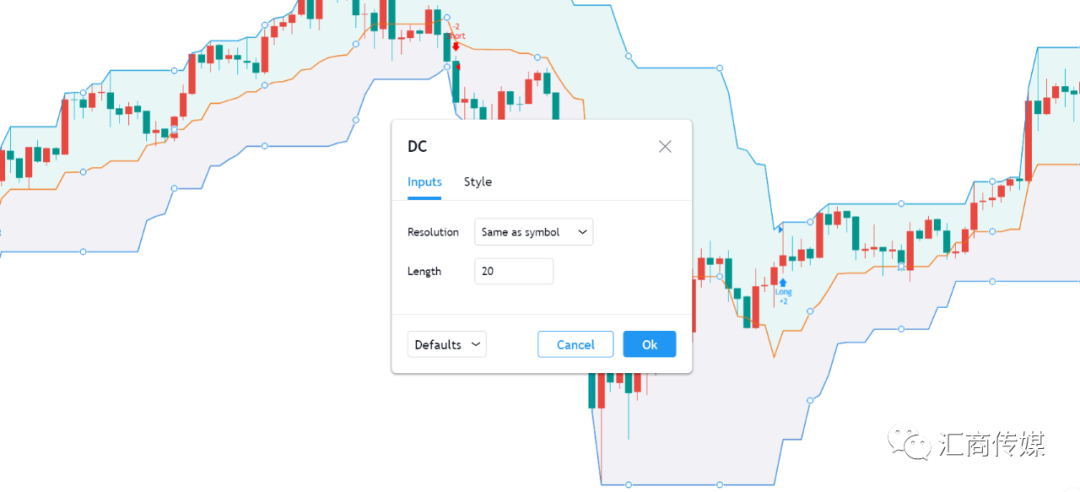Click the chevron arrow inside Resolution box

[583, 232]
